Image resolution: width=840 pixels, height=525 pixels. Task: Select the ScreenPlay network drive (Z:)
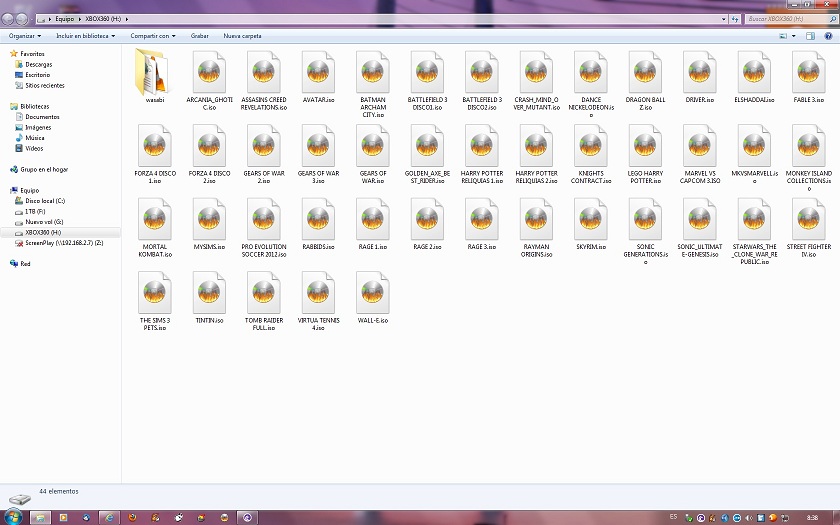point(64,243)
